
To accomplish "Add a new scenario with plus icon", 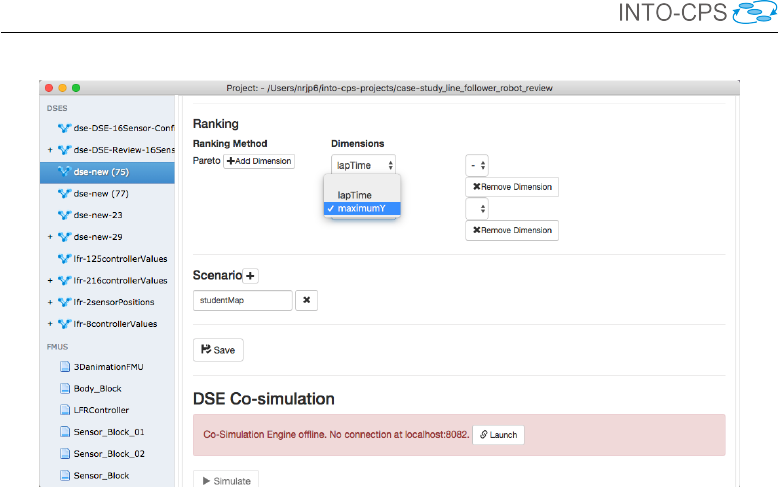I will click(250, 274).
